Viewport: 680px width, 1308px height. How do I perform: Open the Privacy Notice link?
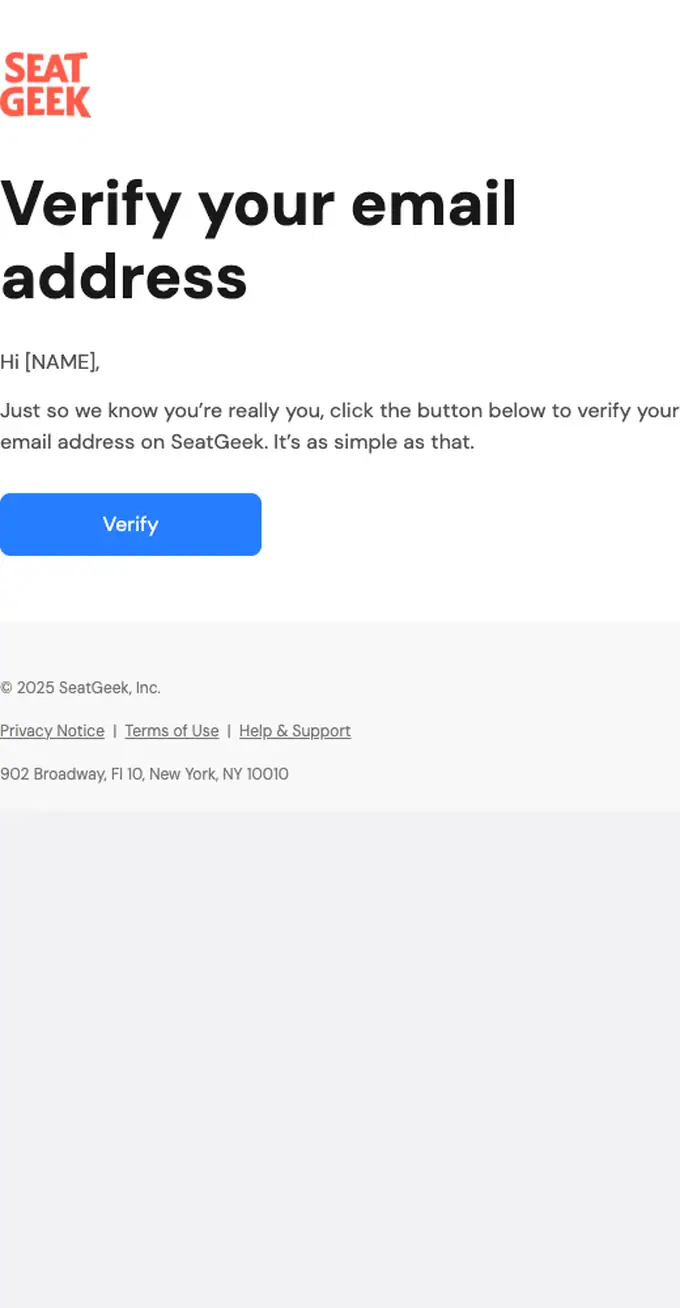click(52, 731)
